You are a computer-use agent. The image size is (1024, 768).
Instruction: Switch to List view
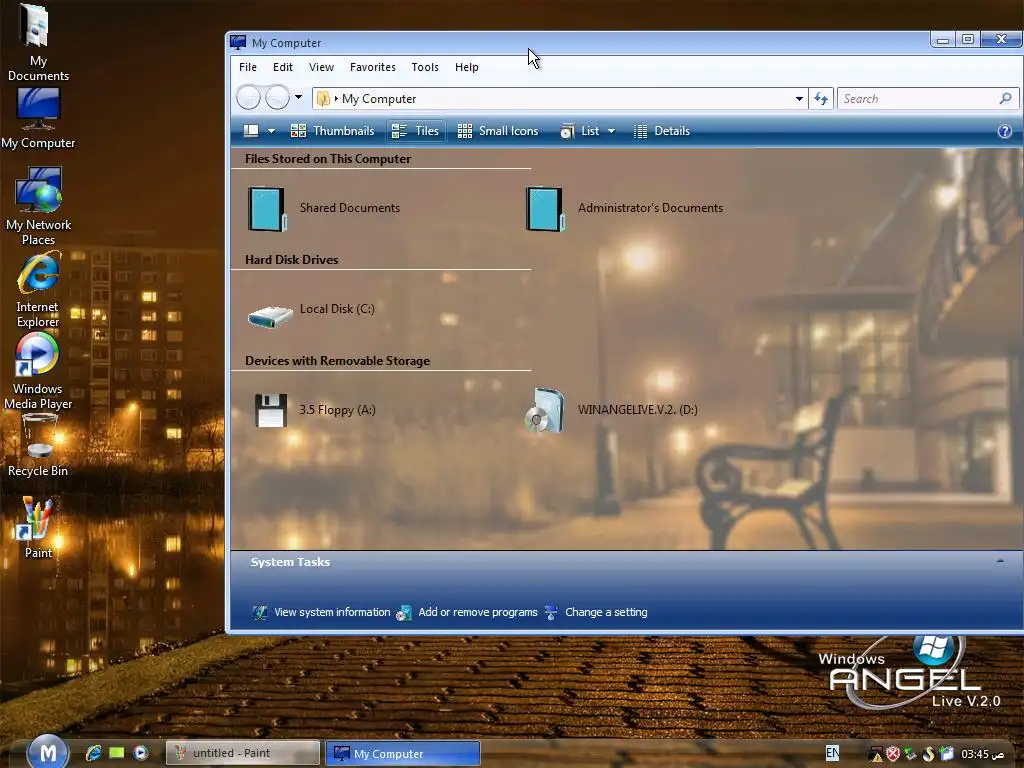pos(580,131)
